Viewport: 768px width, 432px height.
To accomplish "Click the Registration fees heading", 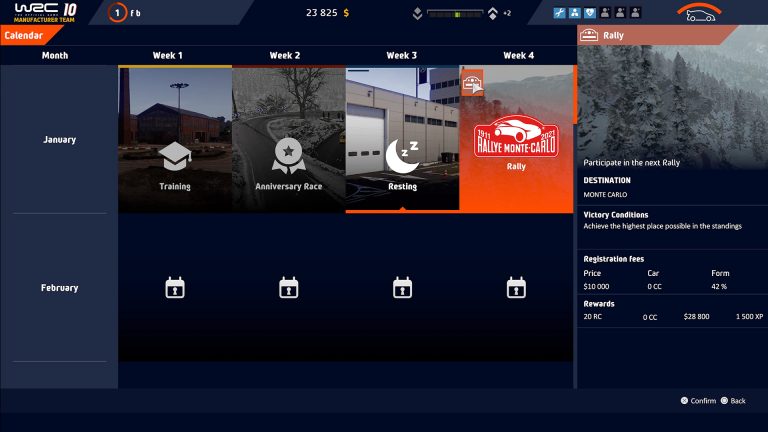I will pos(613,259).
